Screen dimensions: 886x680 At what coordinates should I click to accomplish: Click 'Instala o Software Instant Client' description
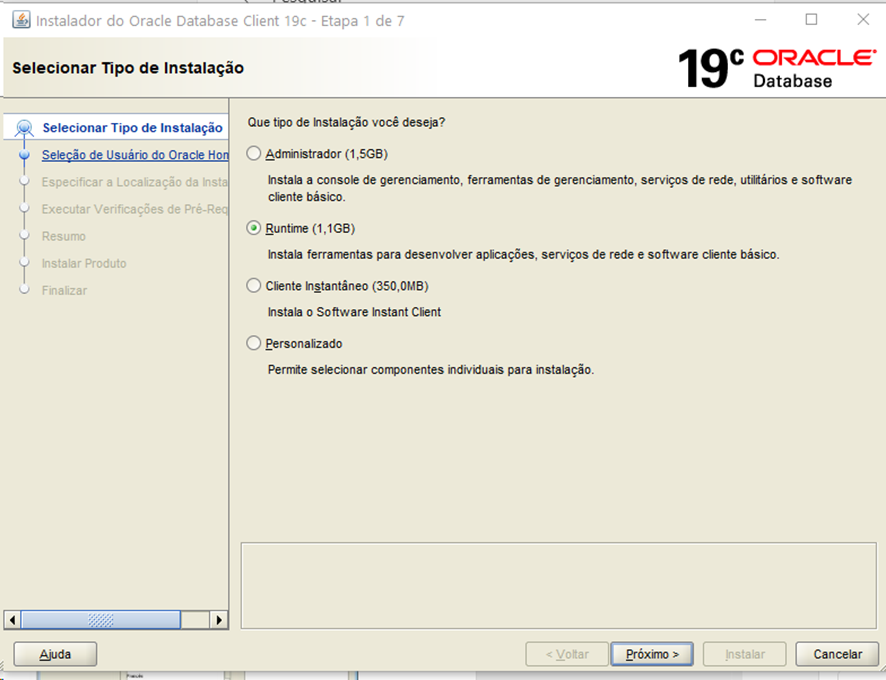click(354, 312)
